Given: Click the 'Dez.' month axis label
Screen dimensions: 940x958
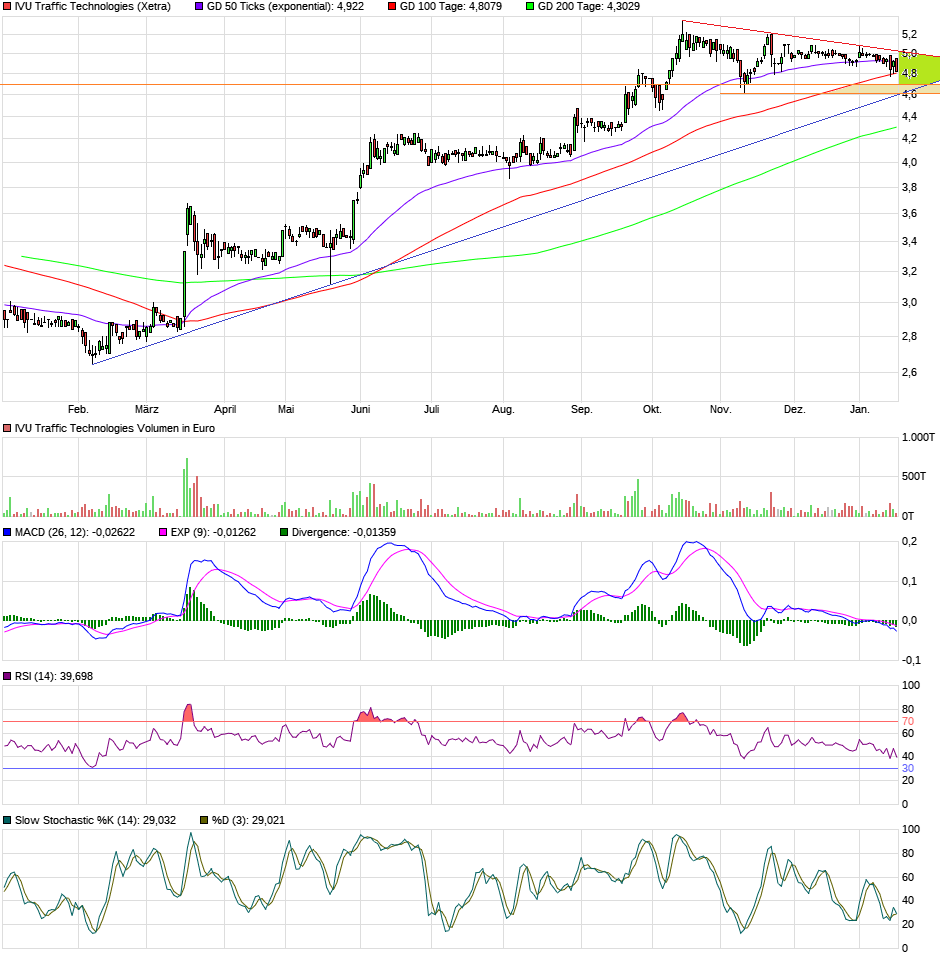Looking at the screenshot, I should pos(795,409).
